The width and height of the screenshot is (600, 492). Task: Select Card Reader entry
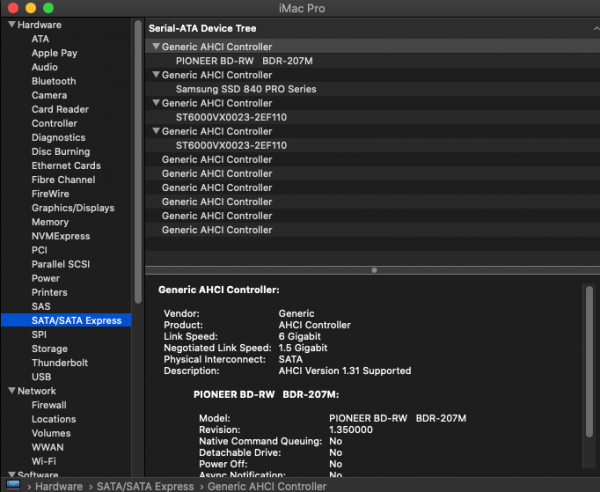tap(60, 109)
